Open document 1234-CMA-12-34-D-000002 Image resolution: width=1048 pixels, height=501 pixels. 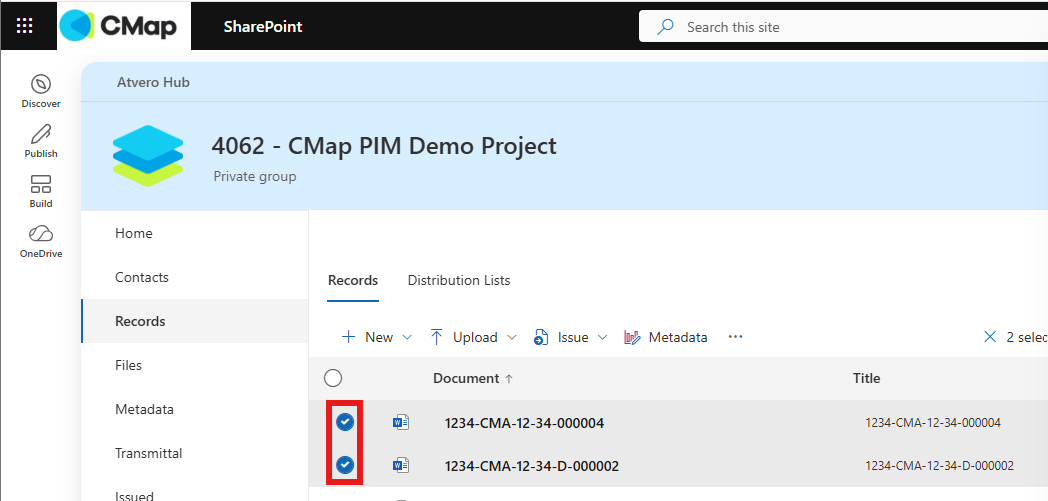click(x=532, y=466)
